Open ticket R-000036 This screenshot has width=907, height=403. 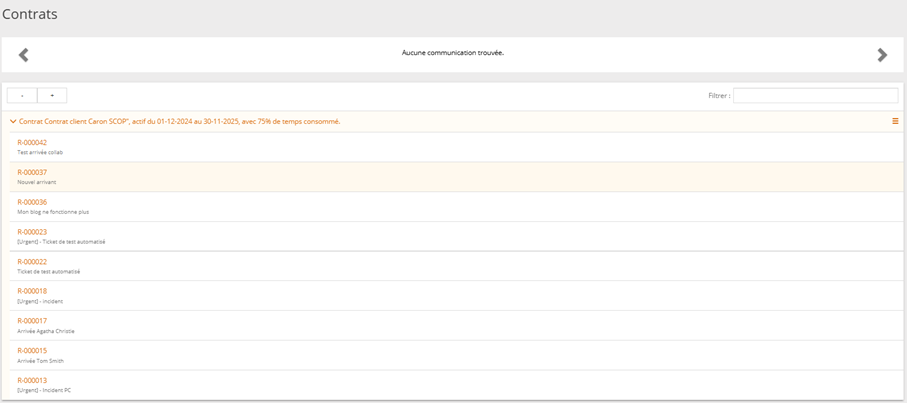coord(32,202)
